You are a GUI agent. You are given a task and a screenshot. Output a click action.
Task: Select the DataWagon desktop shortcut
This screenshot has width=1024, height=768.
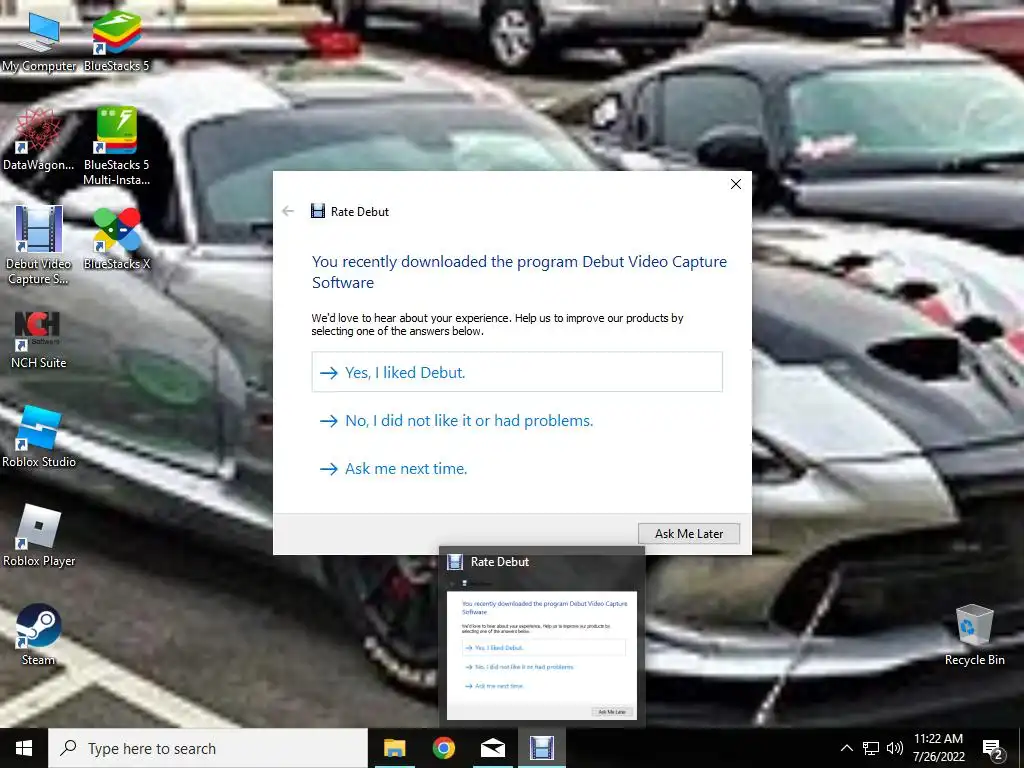pyautogui.click(x=39, y=140)
